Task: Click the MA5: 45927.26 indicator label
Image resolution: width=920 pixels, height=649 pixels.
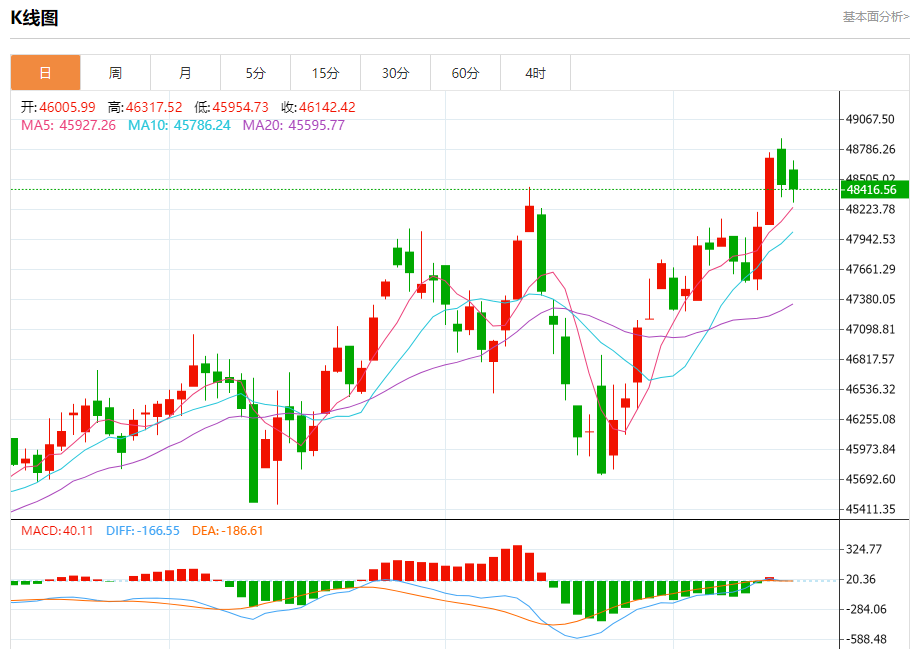Action: tap(68, 126)
